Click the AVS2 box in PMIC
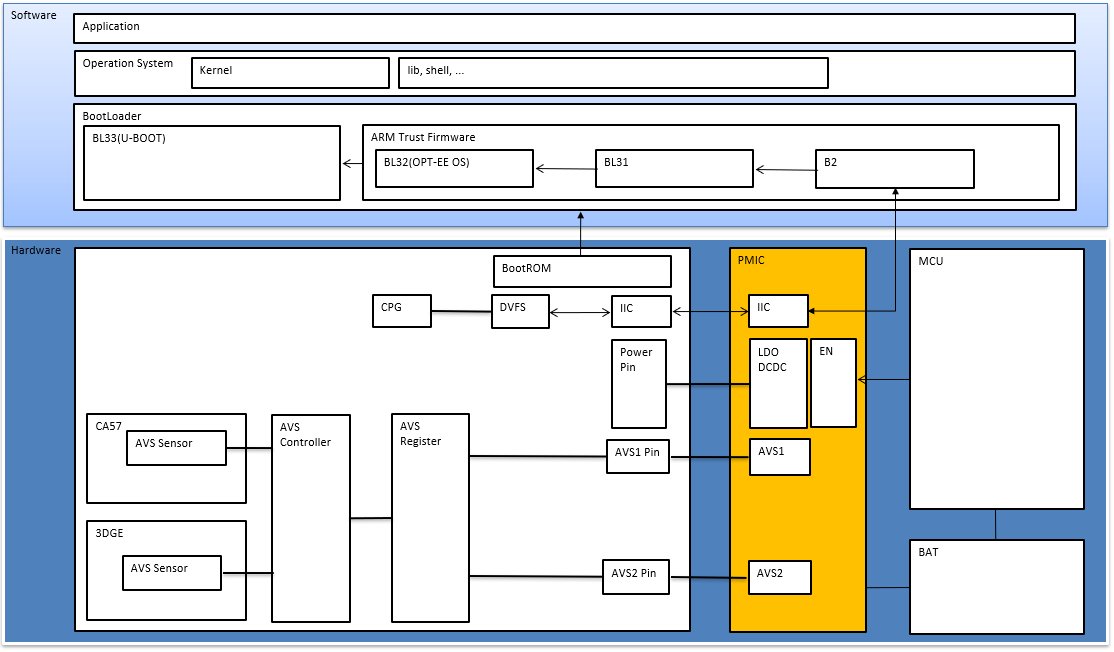The height and width of the screenshot is (652, 1114). pyautogui.click(x=780, y=577)
